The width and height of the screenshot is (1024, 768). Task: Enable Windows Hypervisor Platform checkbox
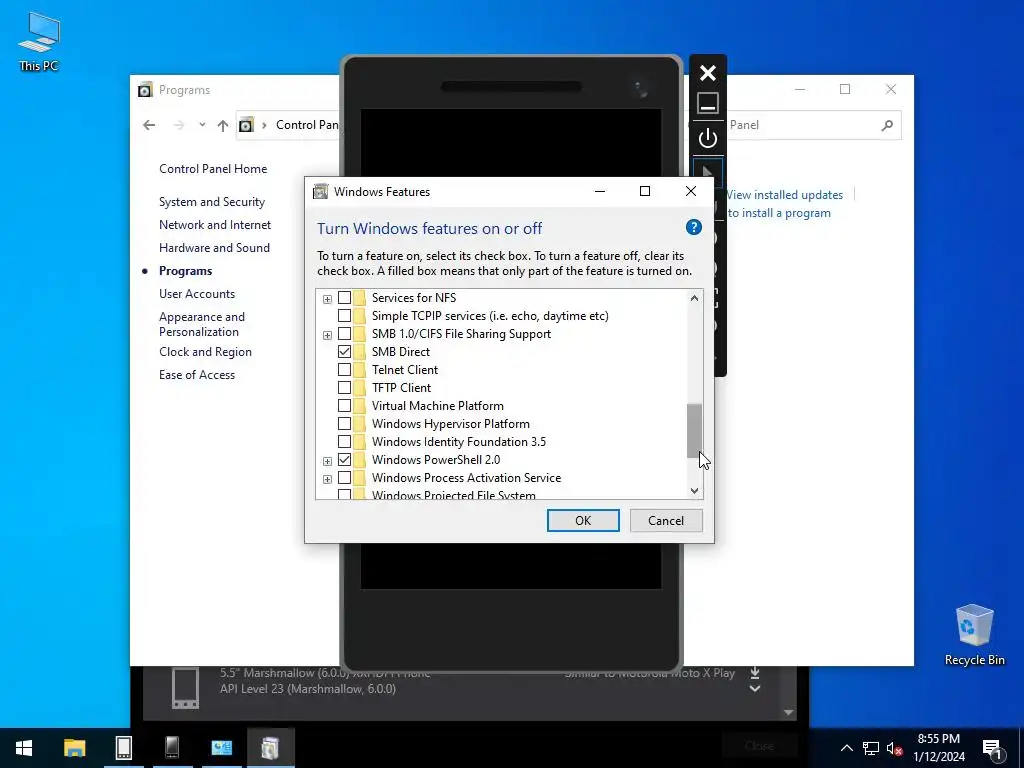click(344, 423)
